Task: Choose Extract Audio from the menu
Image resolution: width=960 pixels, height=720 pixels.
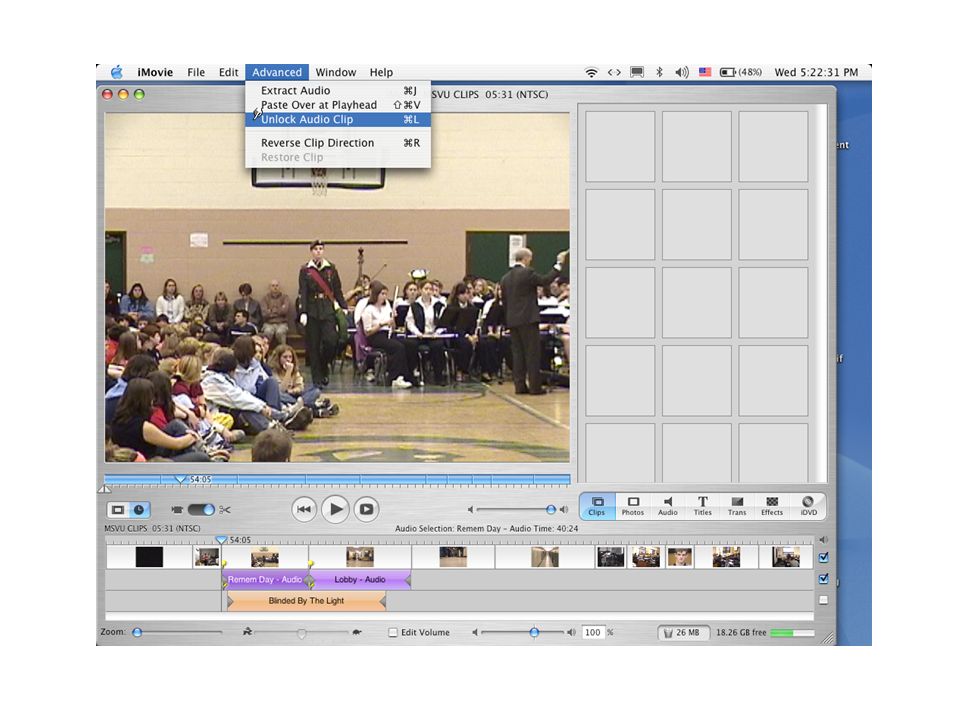Action: [x=338, y=91]
